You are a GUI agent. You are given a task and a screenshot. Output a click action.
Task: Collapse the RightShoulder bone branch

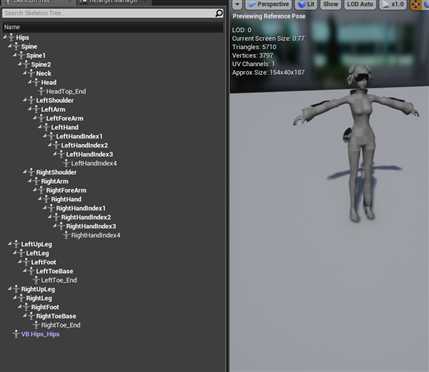point(25,172)
